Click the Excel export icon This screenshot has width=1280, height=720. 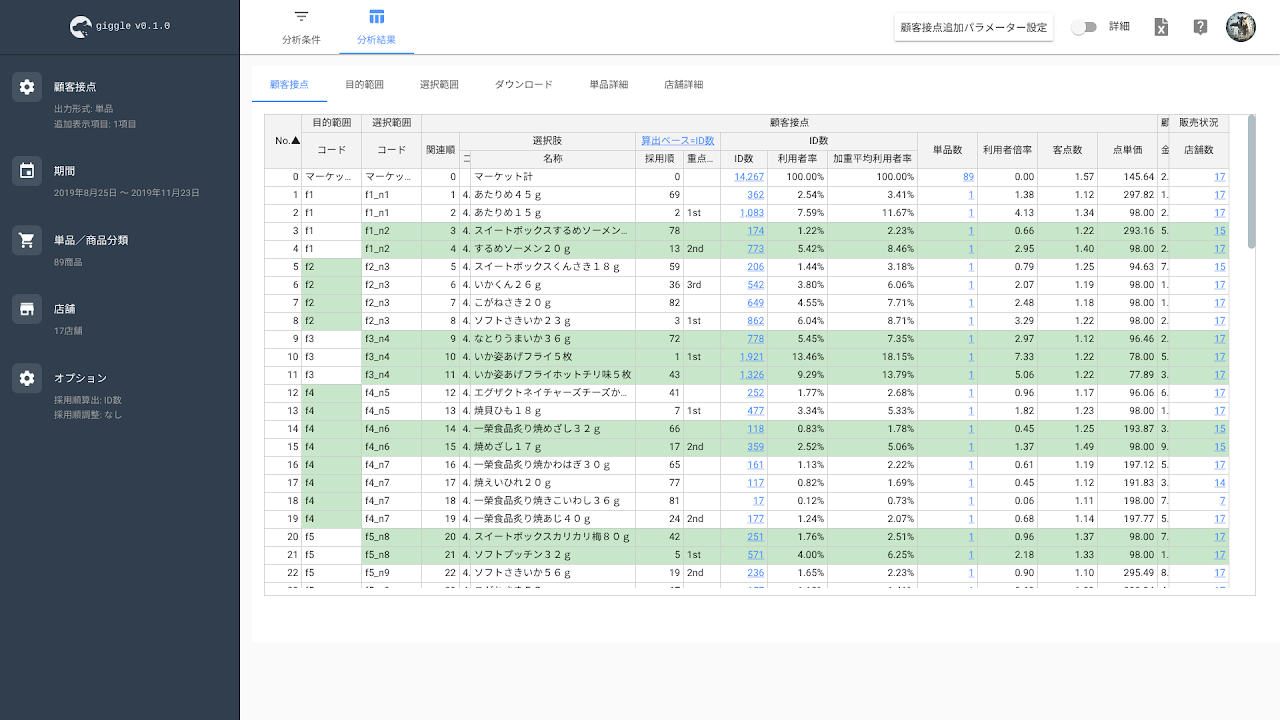click(1161, 27)
